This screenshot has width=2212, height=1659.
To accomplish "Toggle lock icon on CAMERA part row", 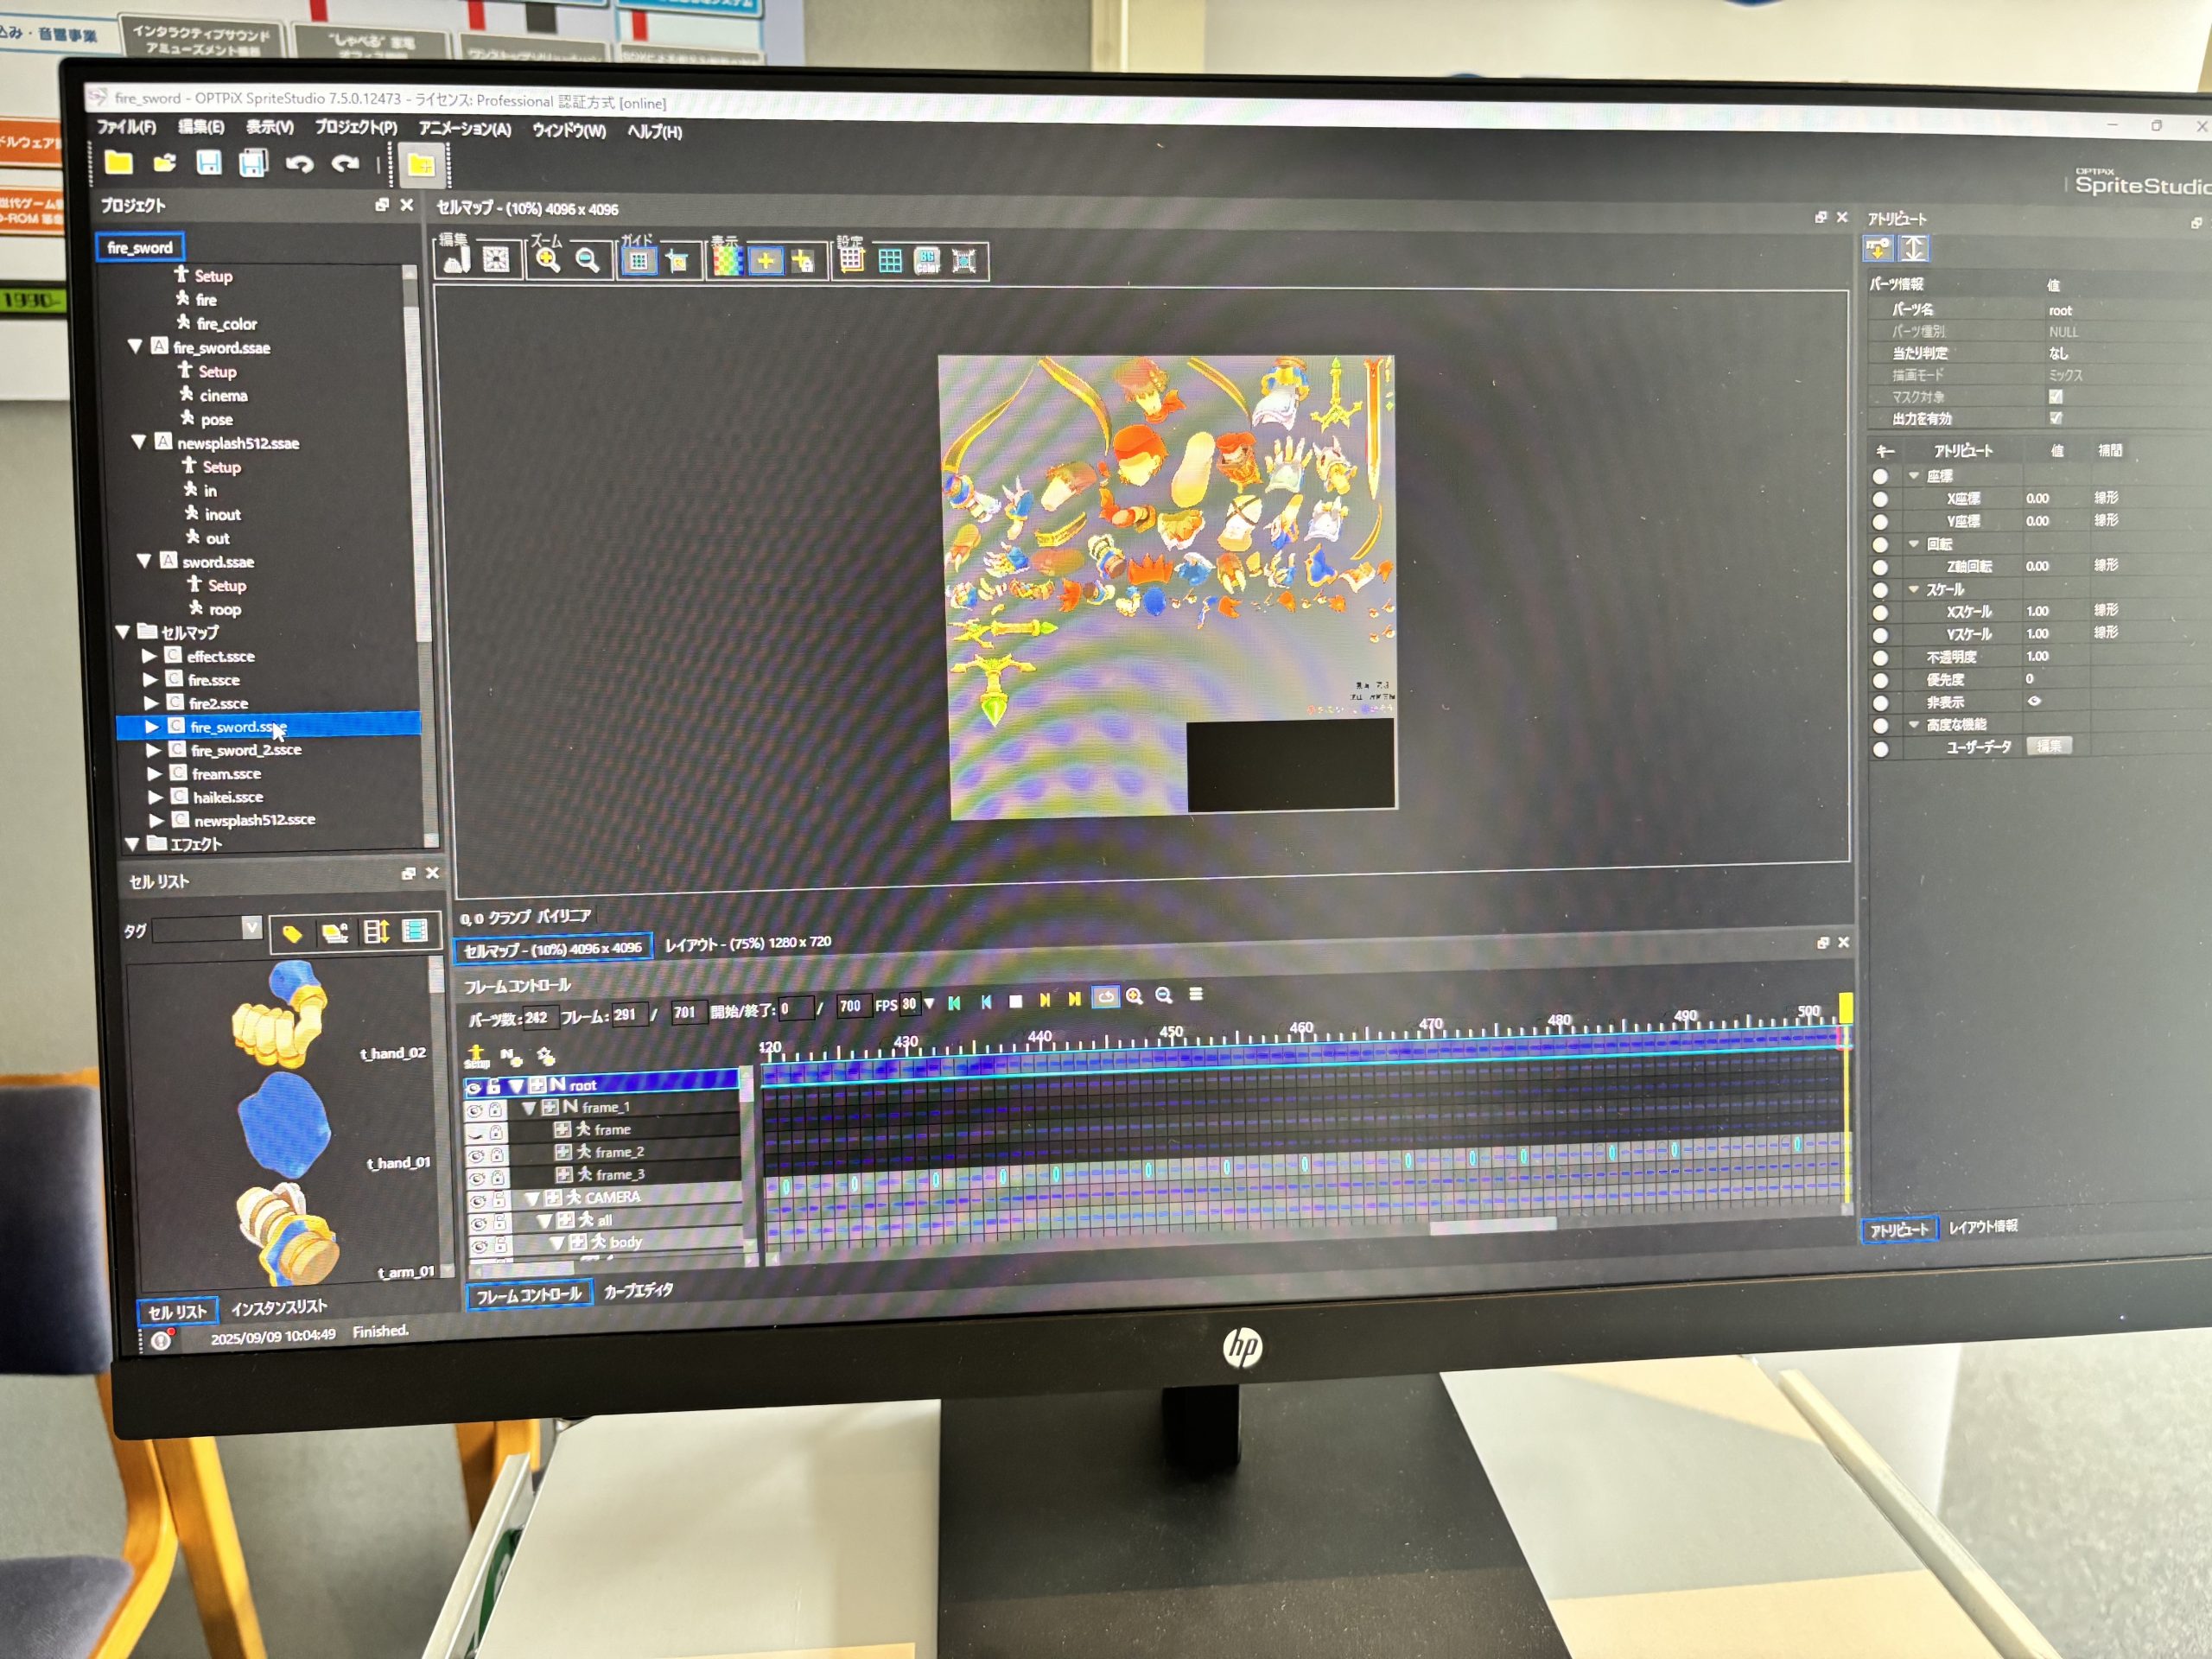I will tap(499, 1199).
